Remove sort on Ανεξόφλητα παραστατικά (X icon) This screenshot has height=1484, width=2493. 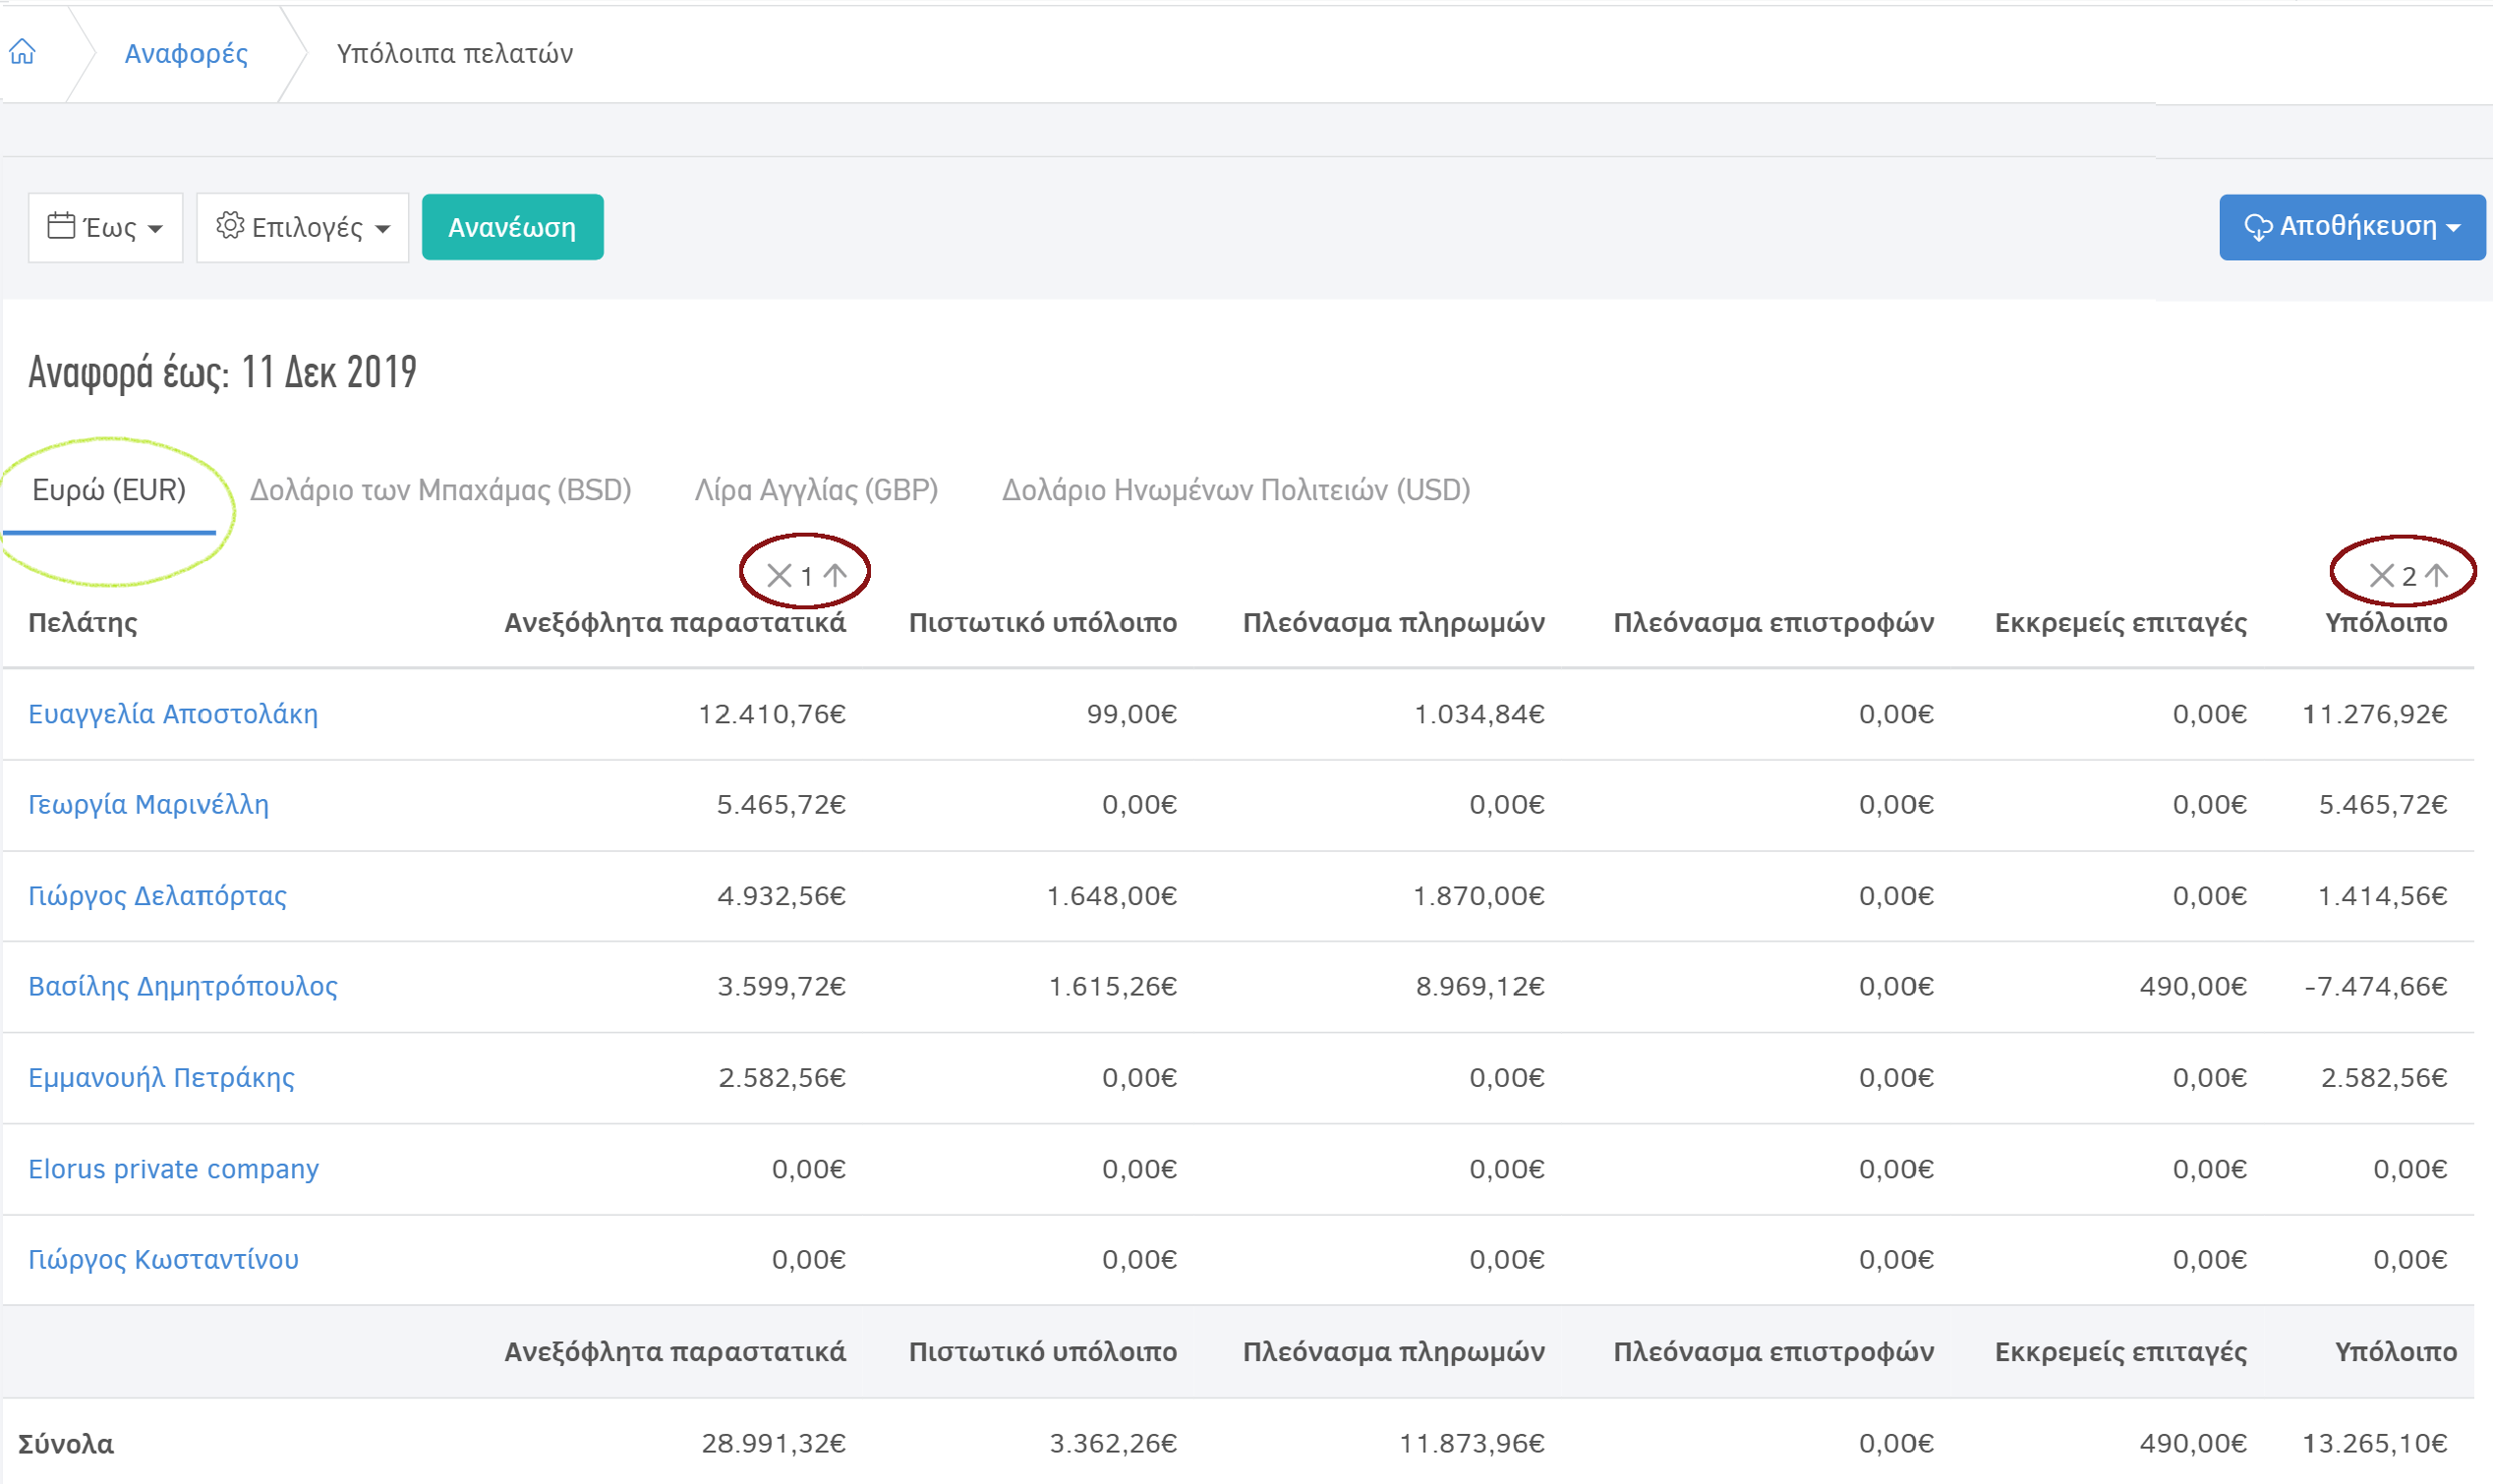pyautogui.click(x=779, y=576)
